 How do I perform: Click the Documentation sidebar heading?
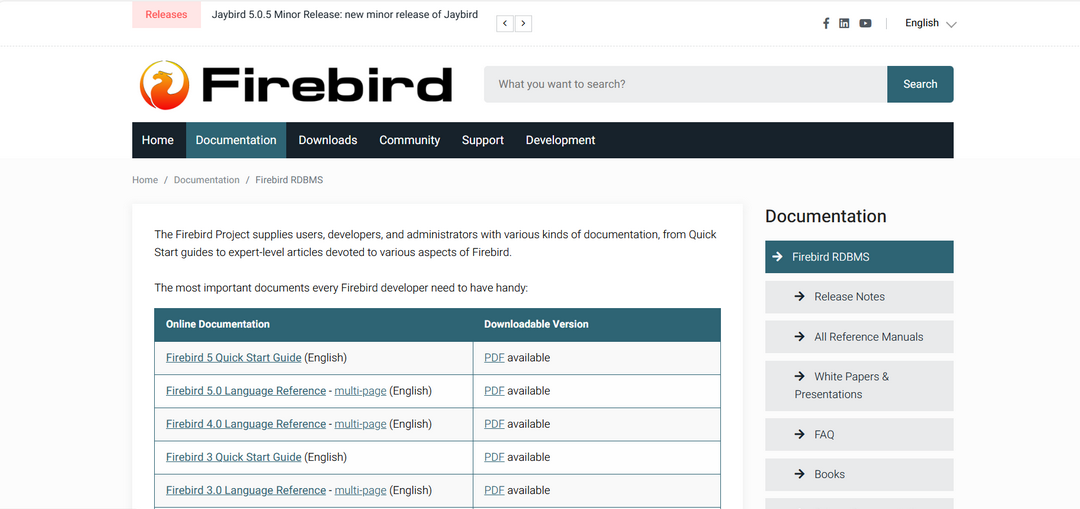coord(825,216)
